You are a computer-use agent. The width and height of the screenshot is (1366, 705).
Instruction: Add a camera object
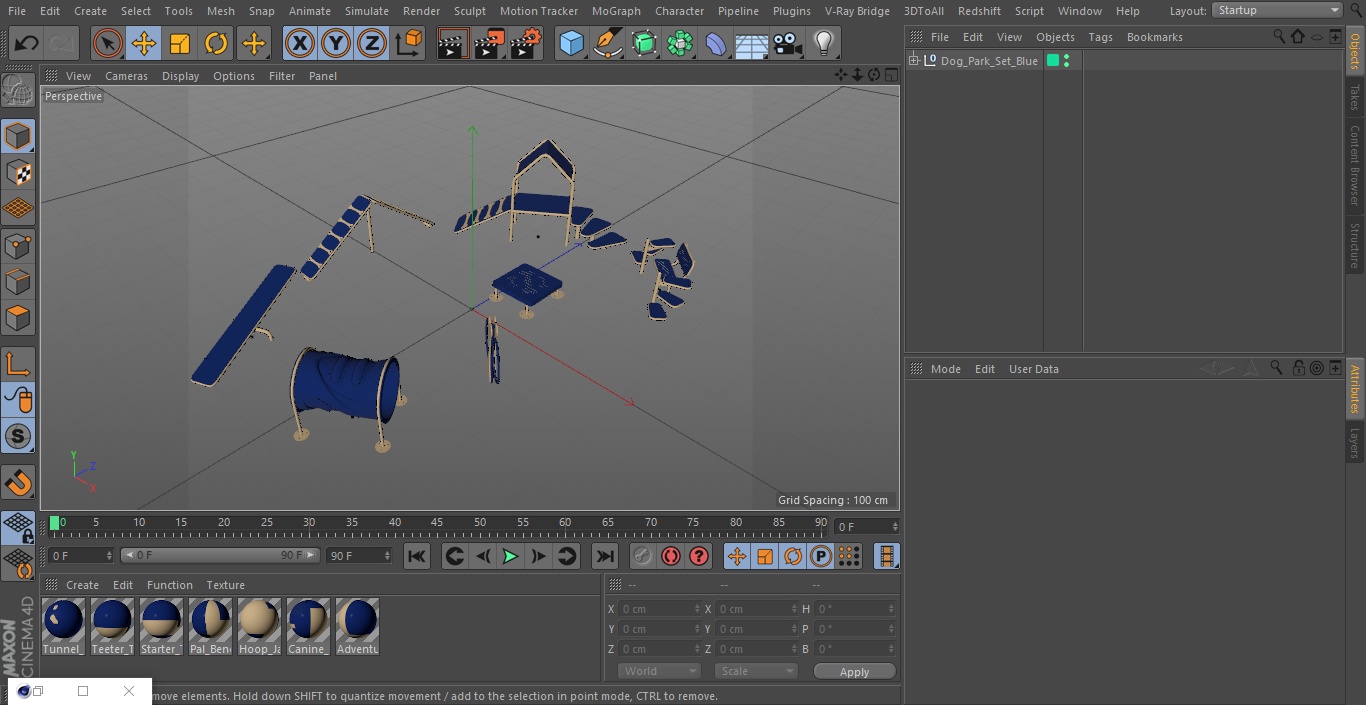click(x=788, y=43)
